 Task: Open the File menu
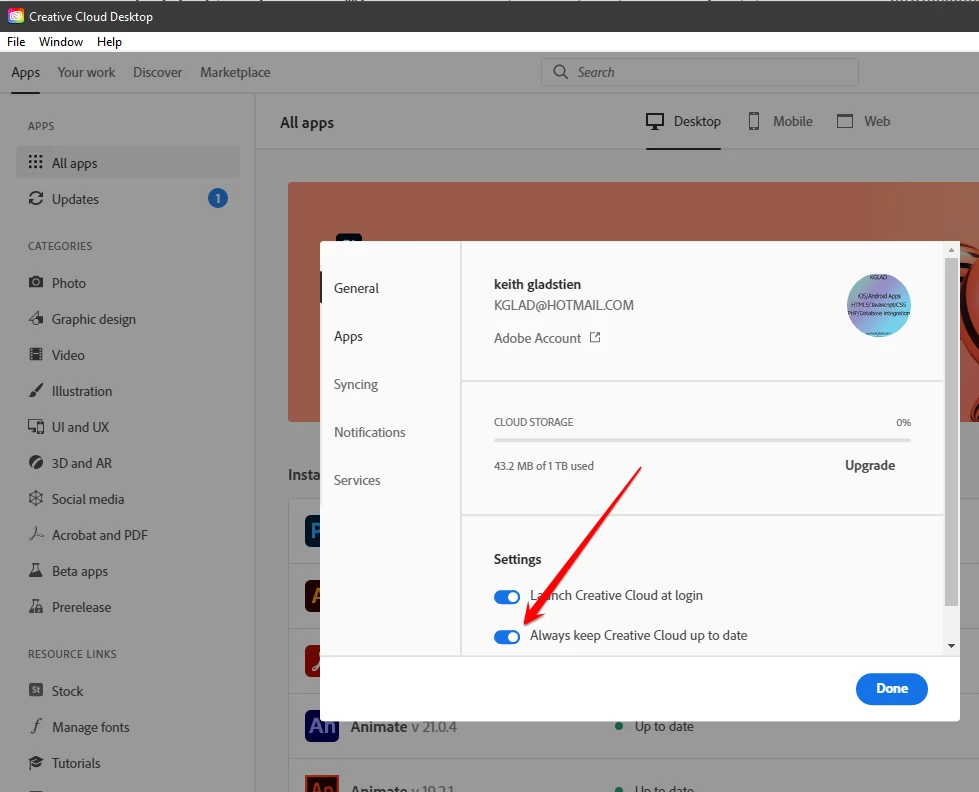pos(16,42)
